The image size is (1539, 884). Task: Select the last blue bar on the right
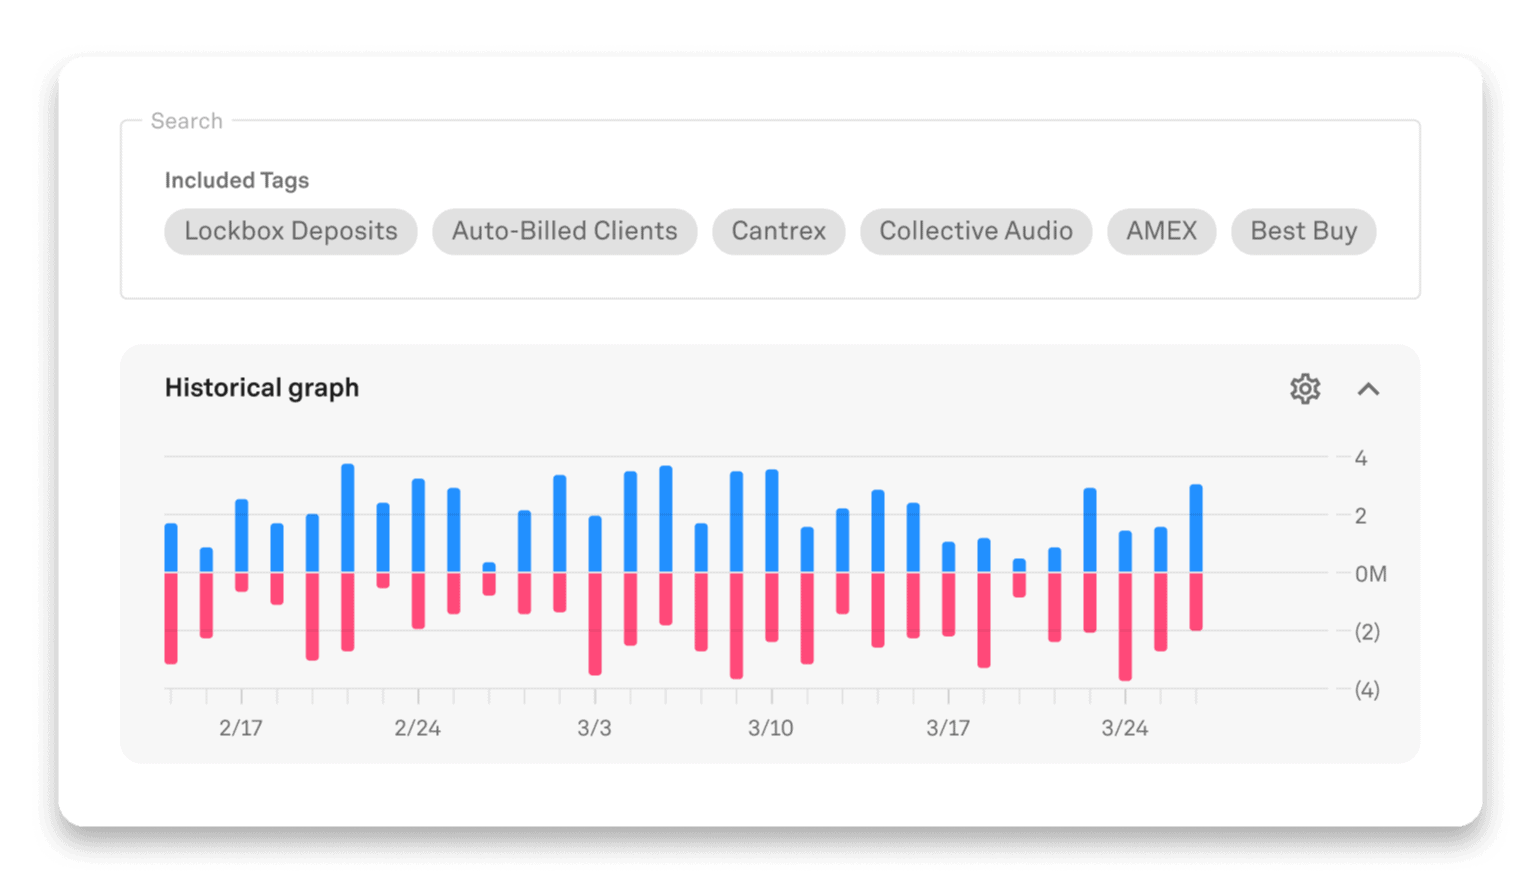click(1196, 528)
